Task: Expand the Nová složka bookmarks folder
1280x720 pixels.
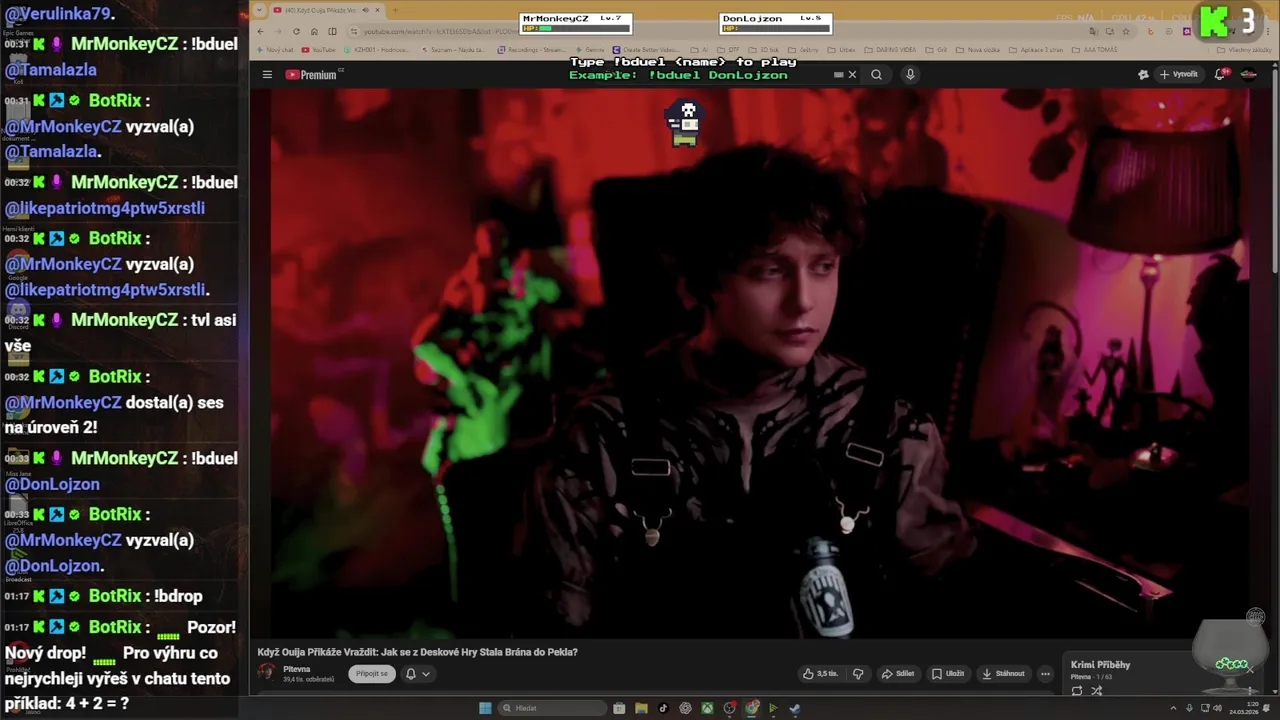Action: [978, 50]
